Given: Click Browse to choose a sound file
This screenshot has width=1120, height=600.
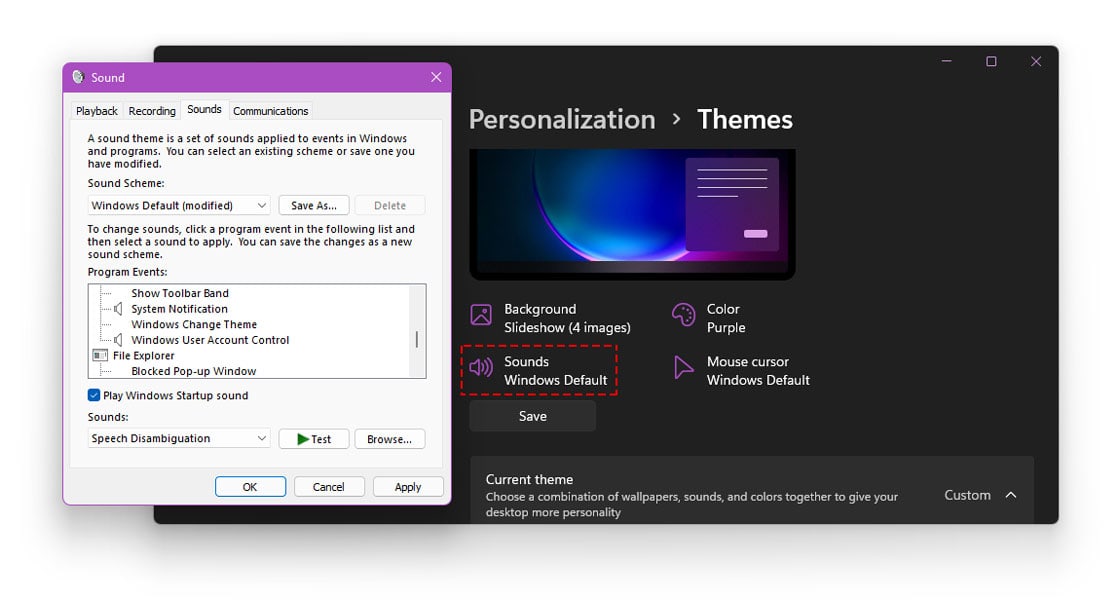Looking at the screenshot, I should tap(389, 438).
